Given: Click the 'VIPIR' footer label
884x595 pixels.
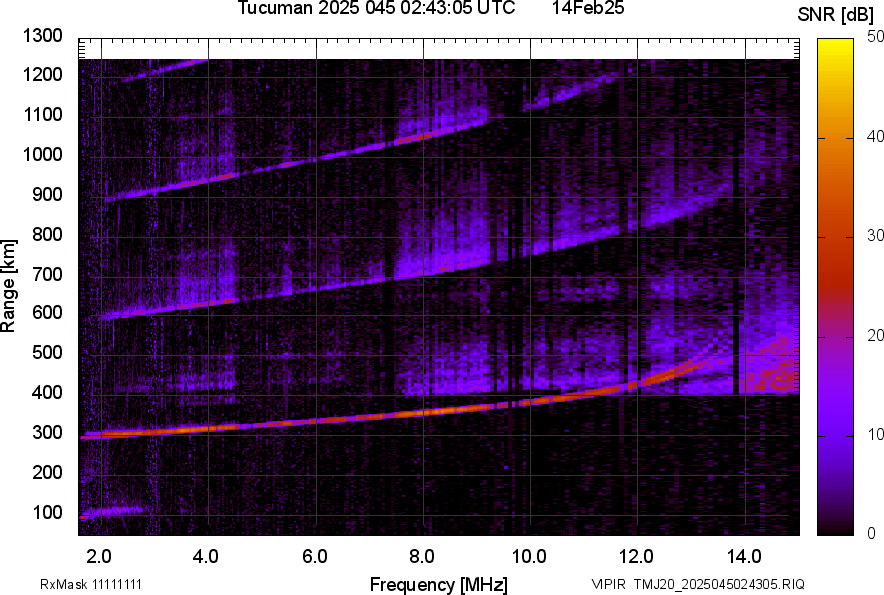Looking at the screenshot, I should pyautogui.click(x=608, y=584).
